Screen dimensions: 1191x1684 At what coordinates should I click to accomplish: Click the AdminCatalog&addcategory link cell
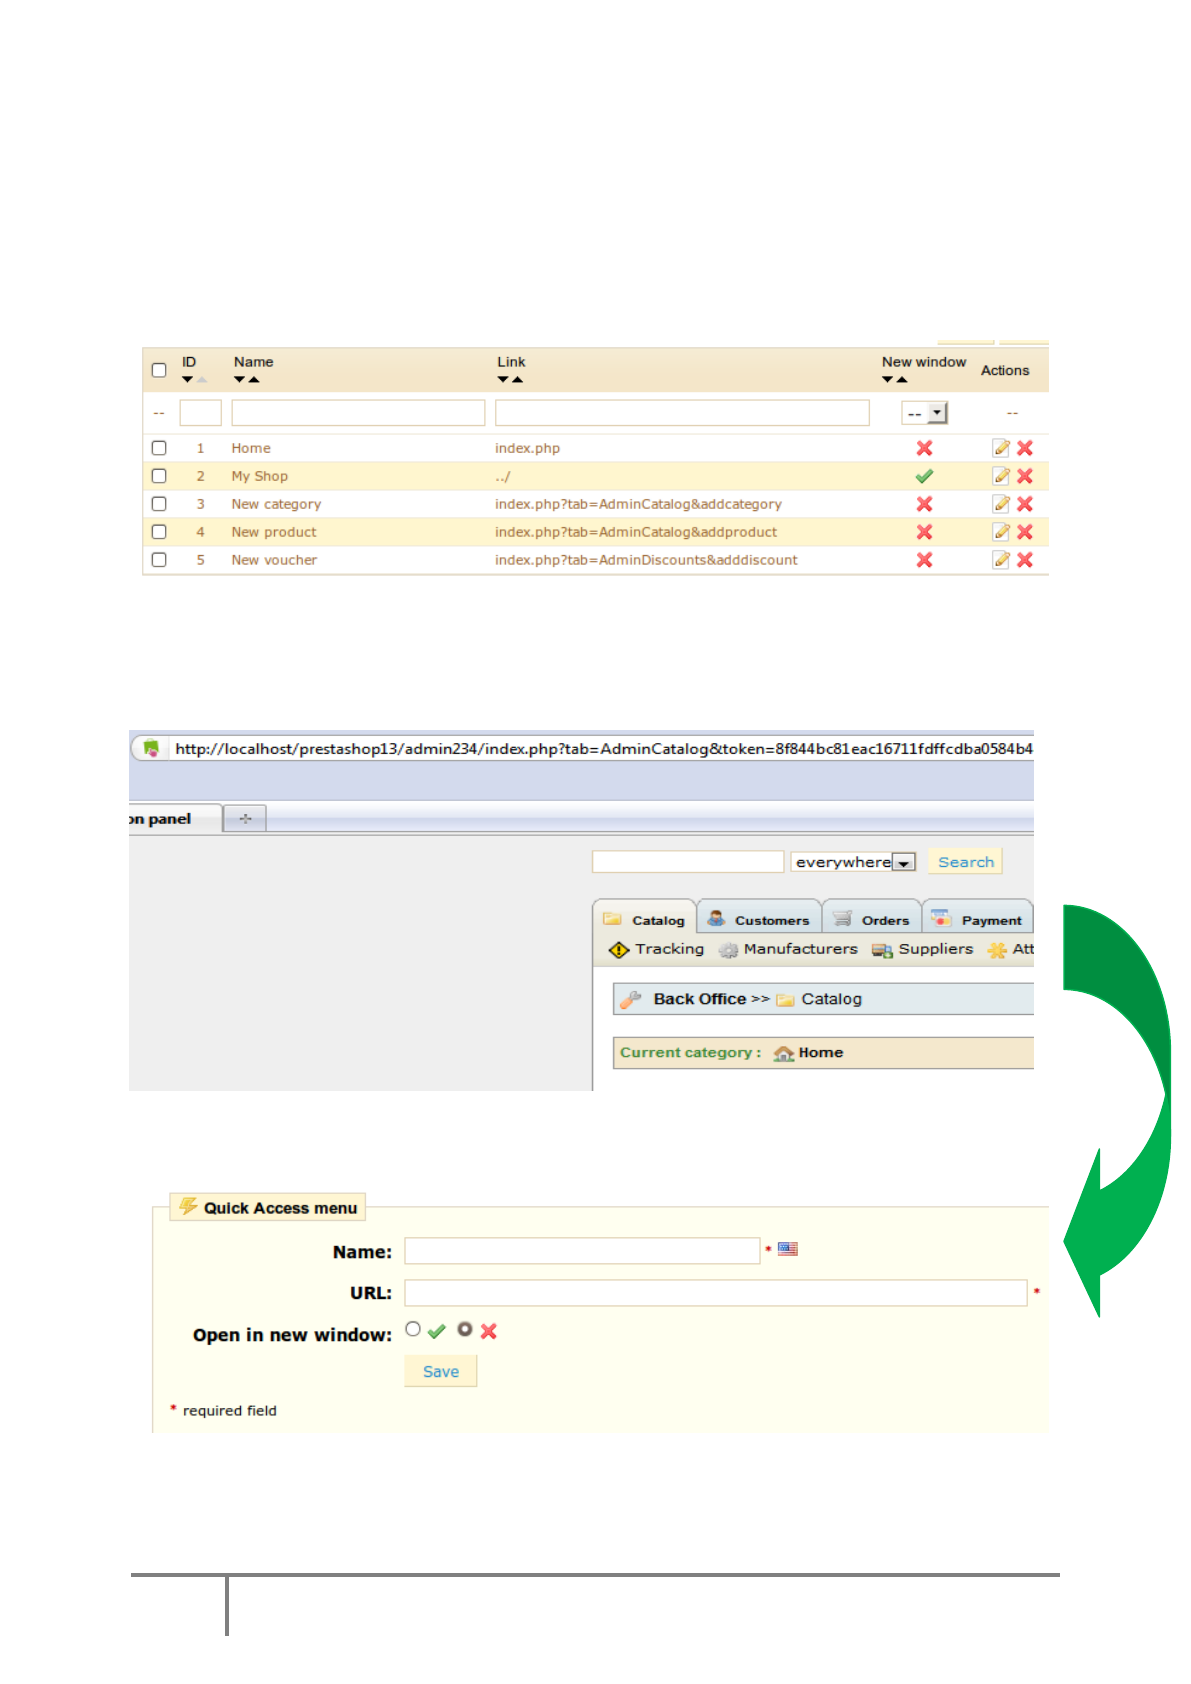point(638,504)
